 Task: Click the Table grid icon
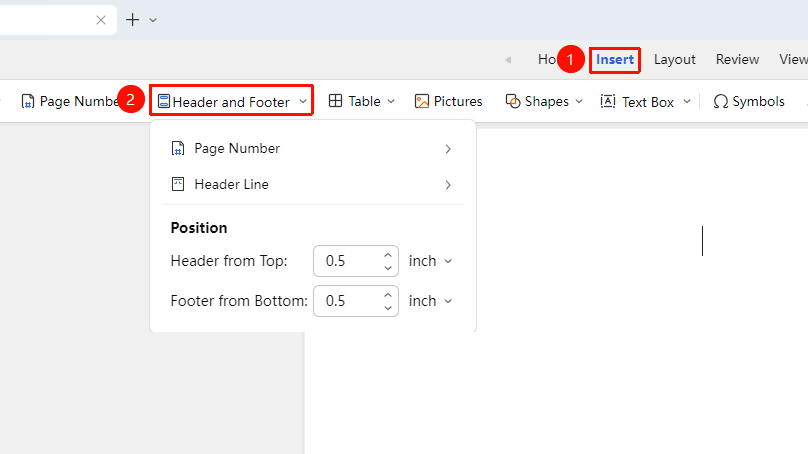[x=335, y=101]
